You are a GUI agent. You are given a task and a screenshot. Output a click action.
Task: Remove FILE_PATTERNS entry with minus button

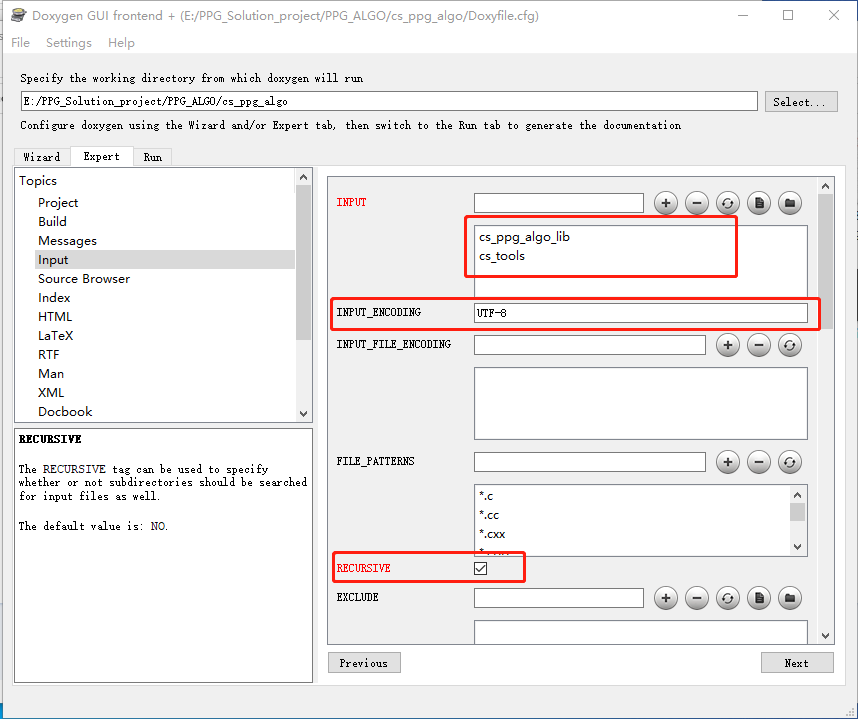(x=758, y=462)
